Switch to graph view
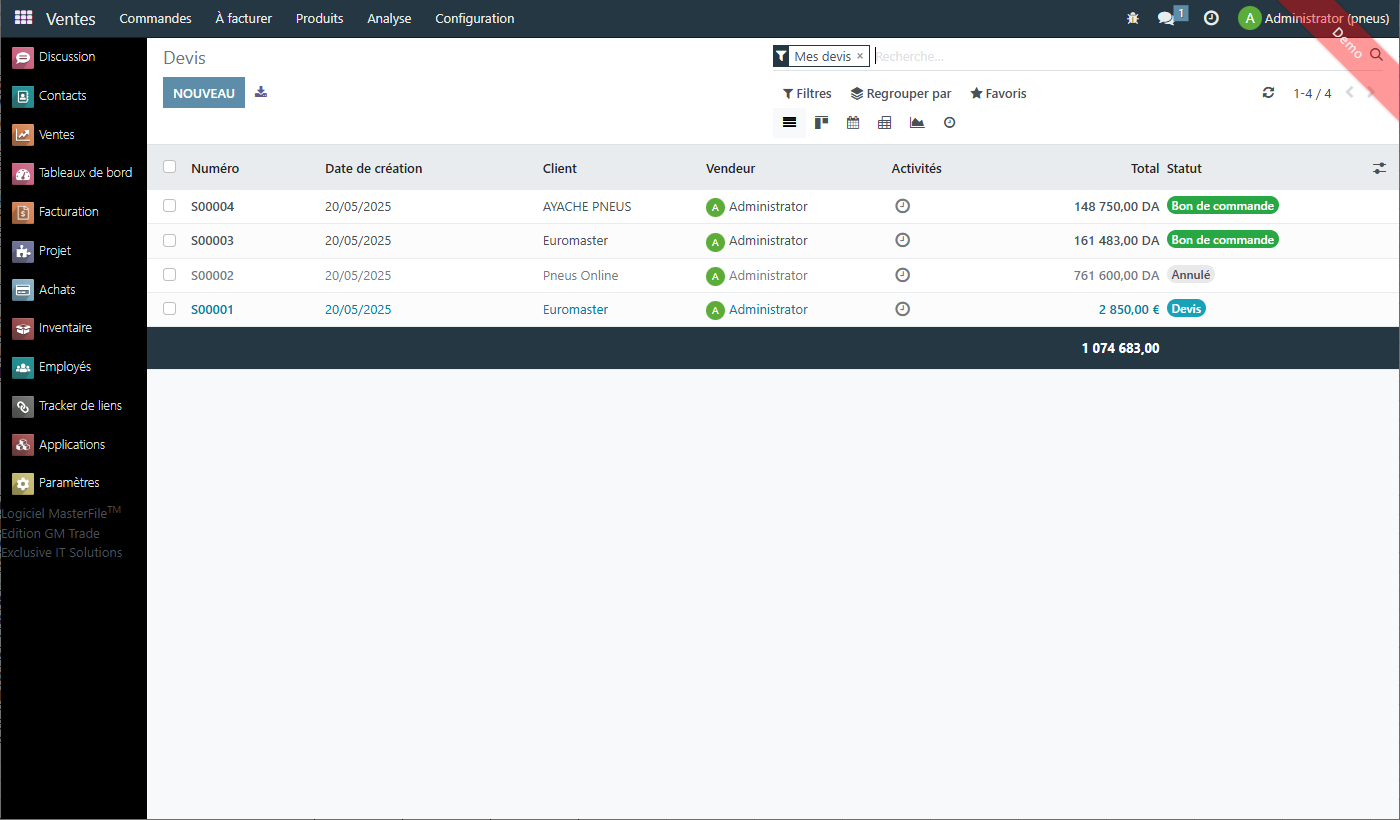This screenshot has height=820, width=1400. (x=917, y=123)
